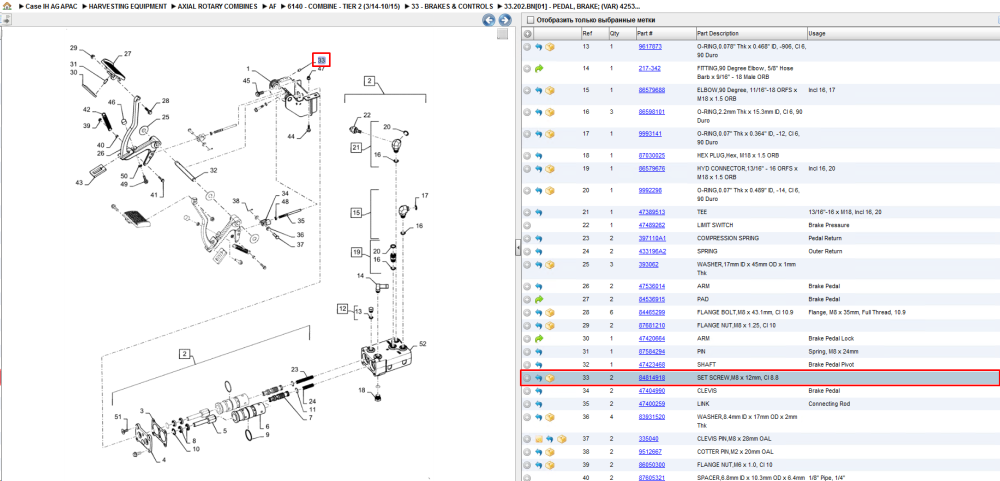Select callout 27 on brake pedal pad
Image resolution: width=1000 pixels, height=481 pixels.
pos(128,54)
